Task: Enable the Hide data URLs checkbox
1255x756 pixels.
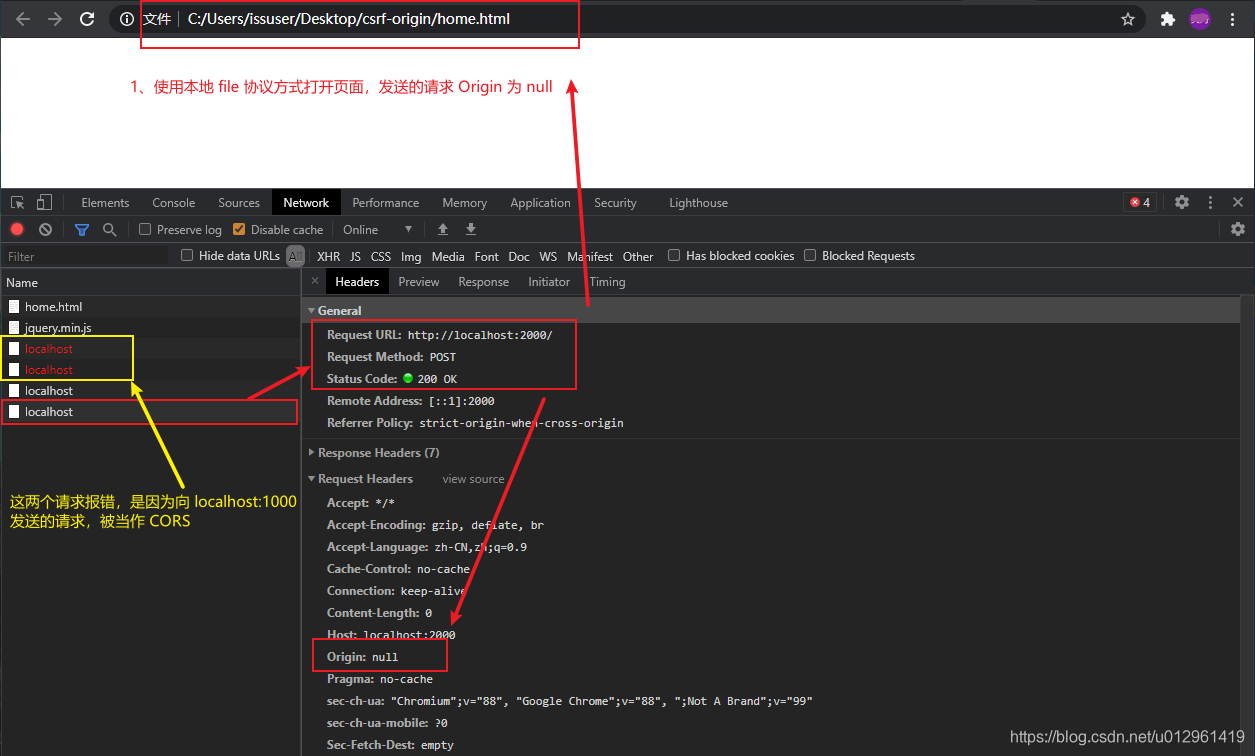Action: pos(187,255)
